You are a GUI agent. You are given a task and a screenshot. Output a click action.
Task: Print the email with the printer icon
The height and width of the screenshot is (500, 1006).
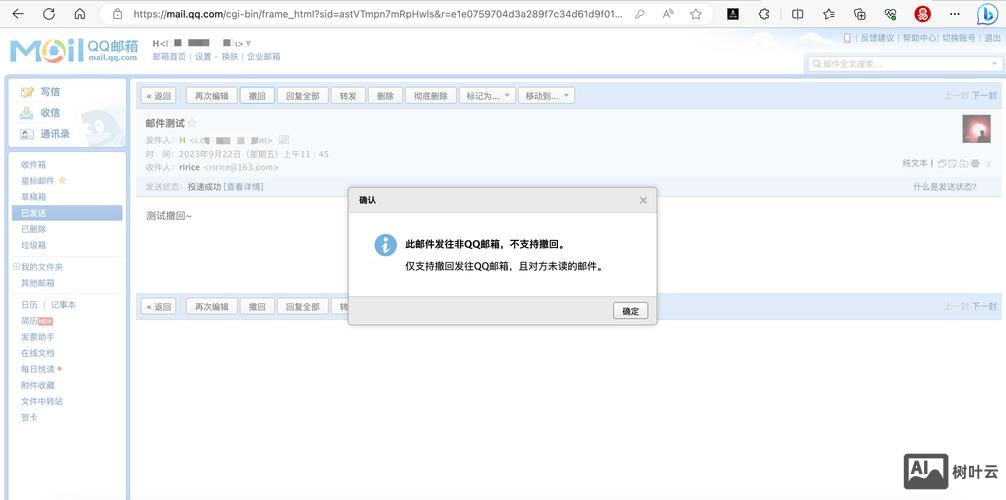pyautogui.click(x=975, y=164)
